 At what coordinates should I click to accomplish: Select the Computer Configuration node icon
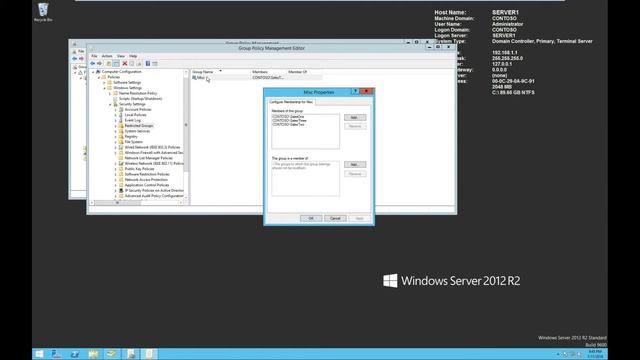98,71
